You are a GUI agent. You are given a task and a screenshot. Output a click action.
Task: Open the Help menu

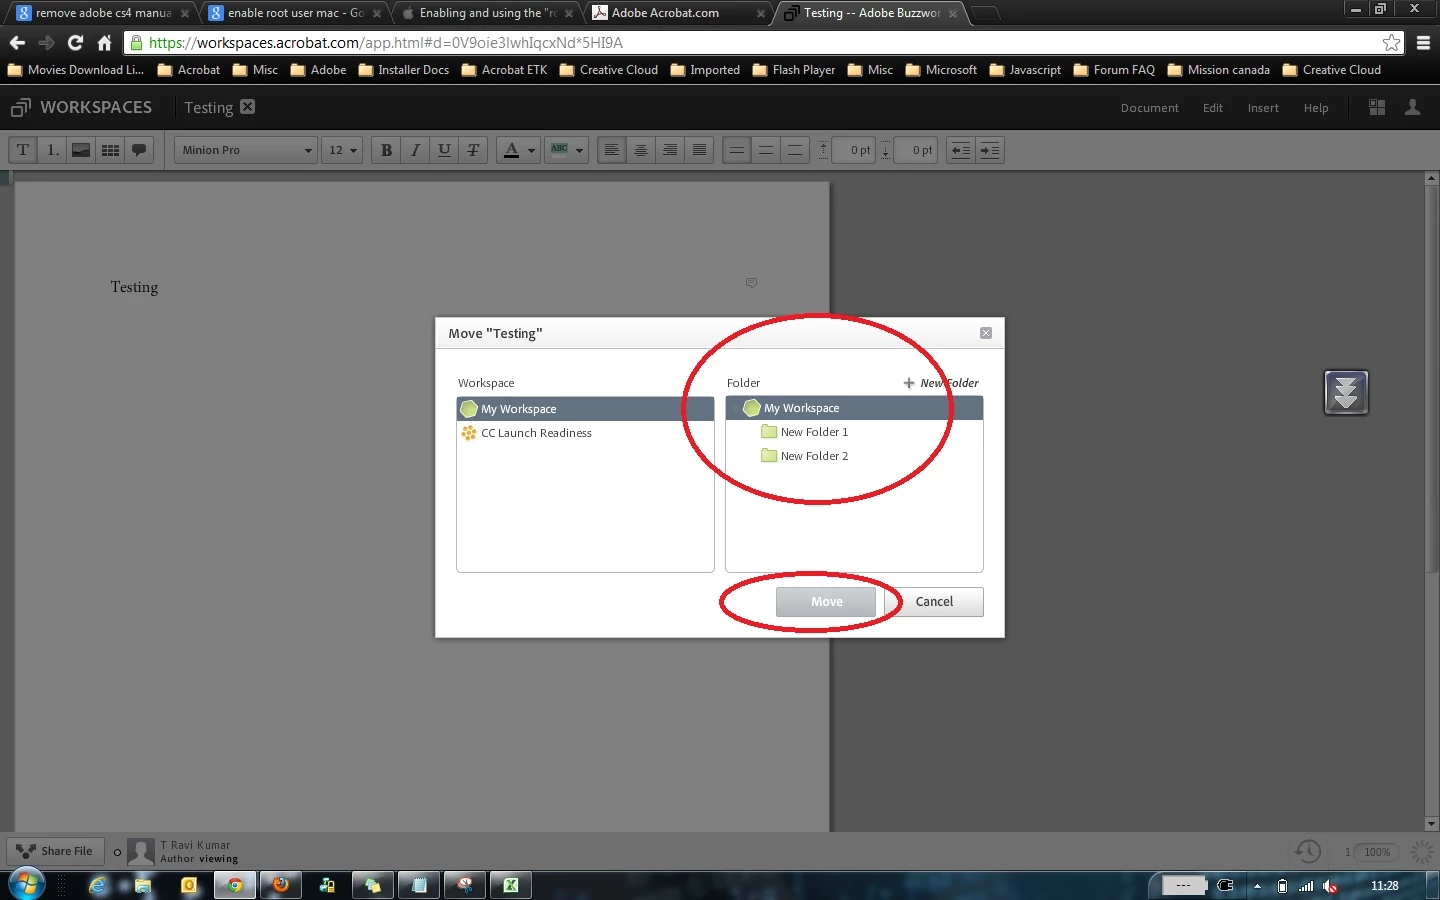pyautogui.click(x=1316, y=108)
